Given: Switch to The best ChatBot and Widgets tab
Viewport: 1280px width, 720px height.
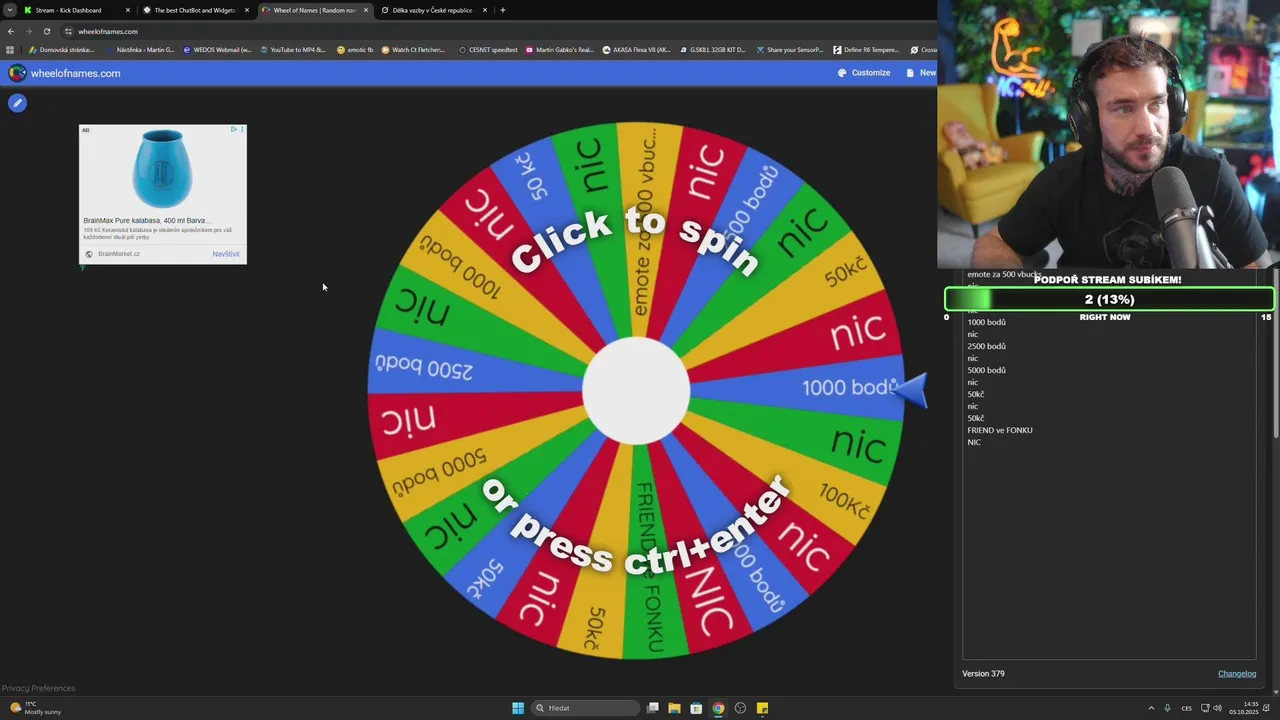Looking at the screenshot, I should [x=195, y=10].
